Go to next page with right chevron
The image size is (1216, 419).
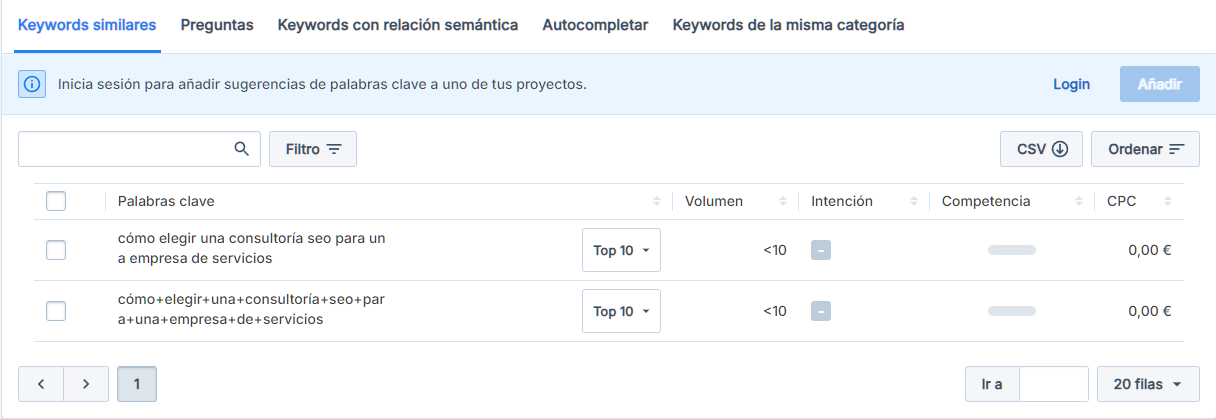[86, 384]
